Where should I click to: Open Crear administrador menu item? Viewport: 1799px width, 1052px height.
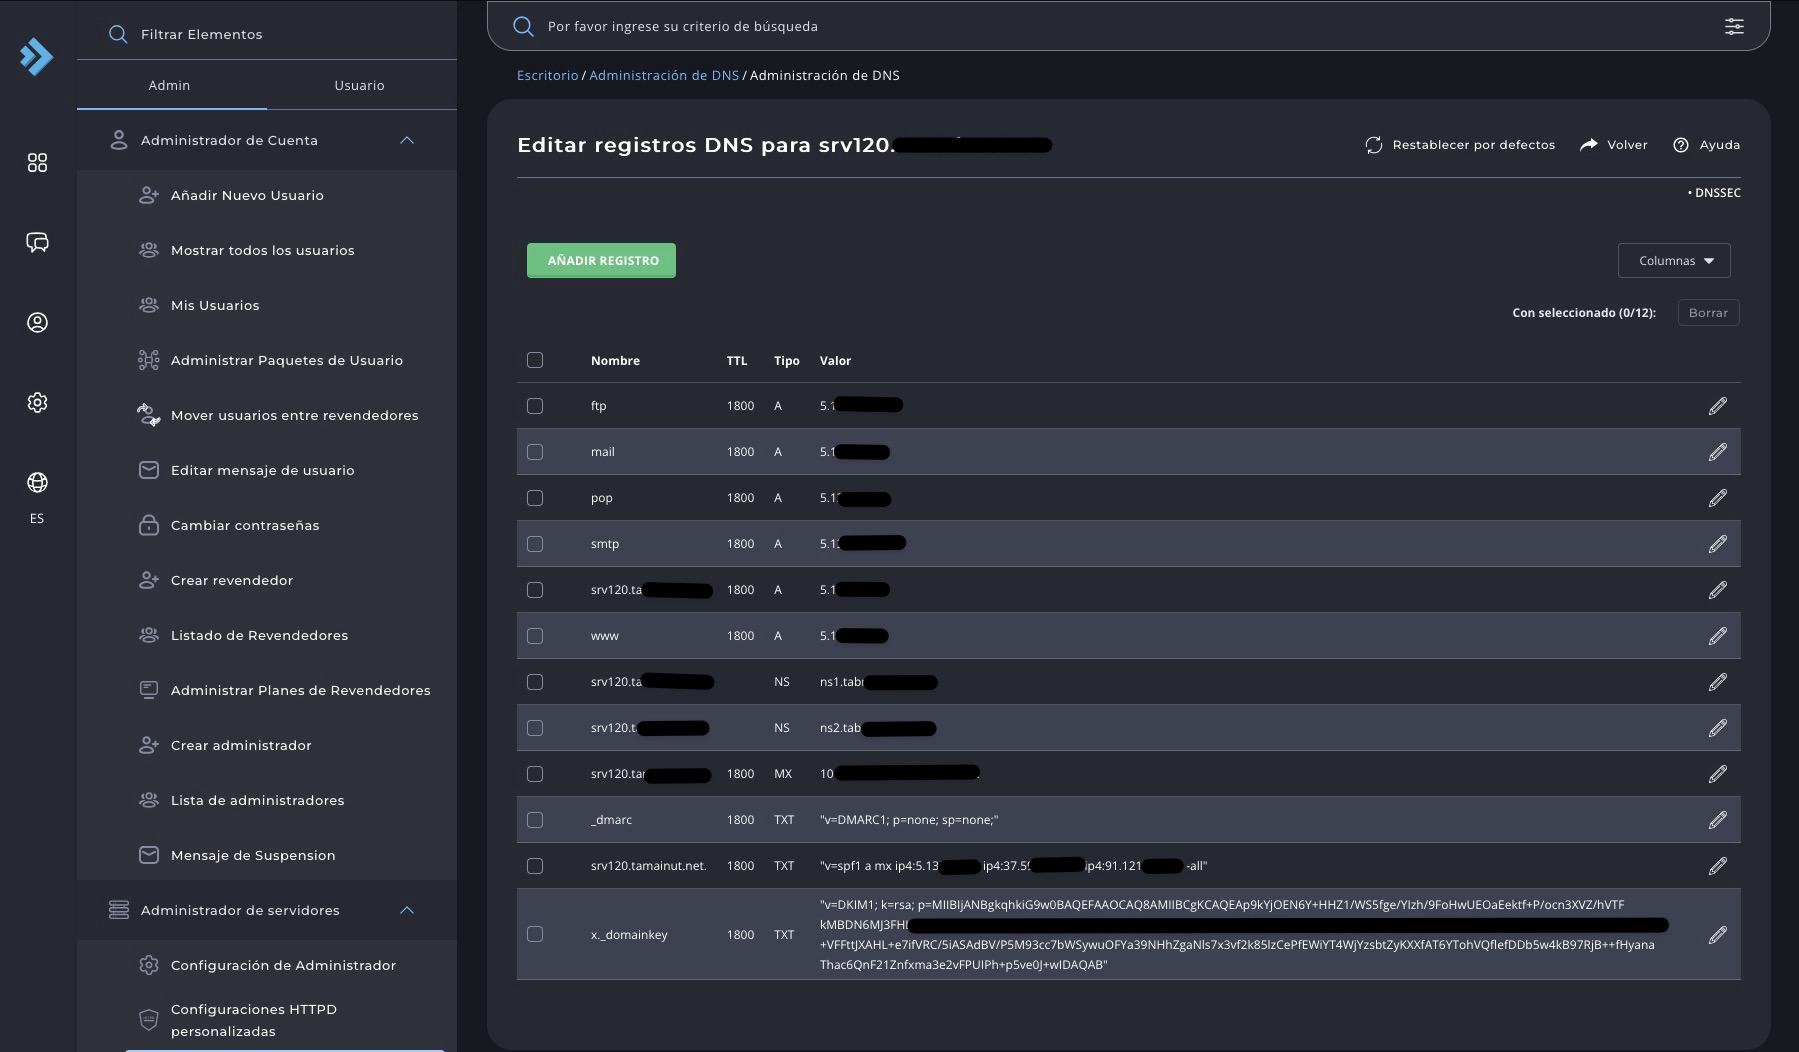point(241,745)
